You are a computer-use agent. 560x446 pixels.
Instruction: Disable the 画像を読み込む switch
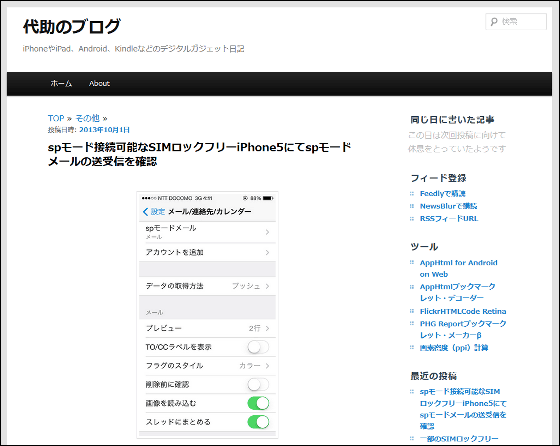(258, 403)
